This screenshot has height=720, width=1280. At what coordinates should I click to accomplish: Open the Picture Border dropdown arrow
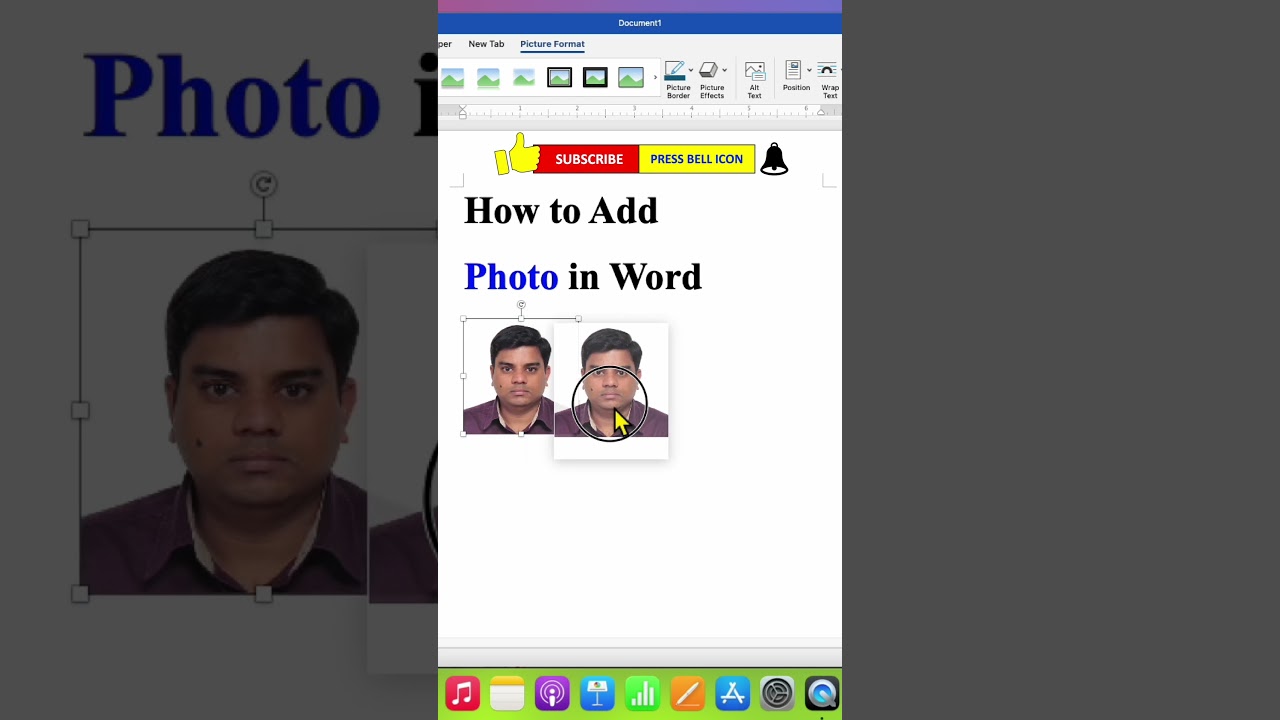tap(691, 70)
